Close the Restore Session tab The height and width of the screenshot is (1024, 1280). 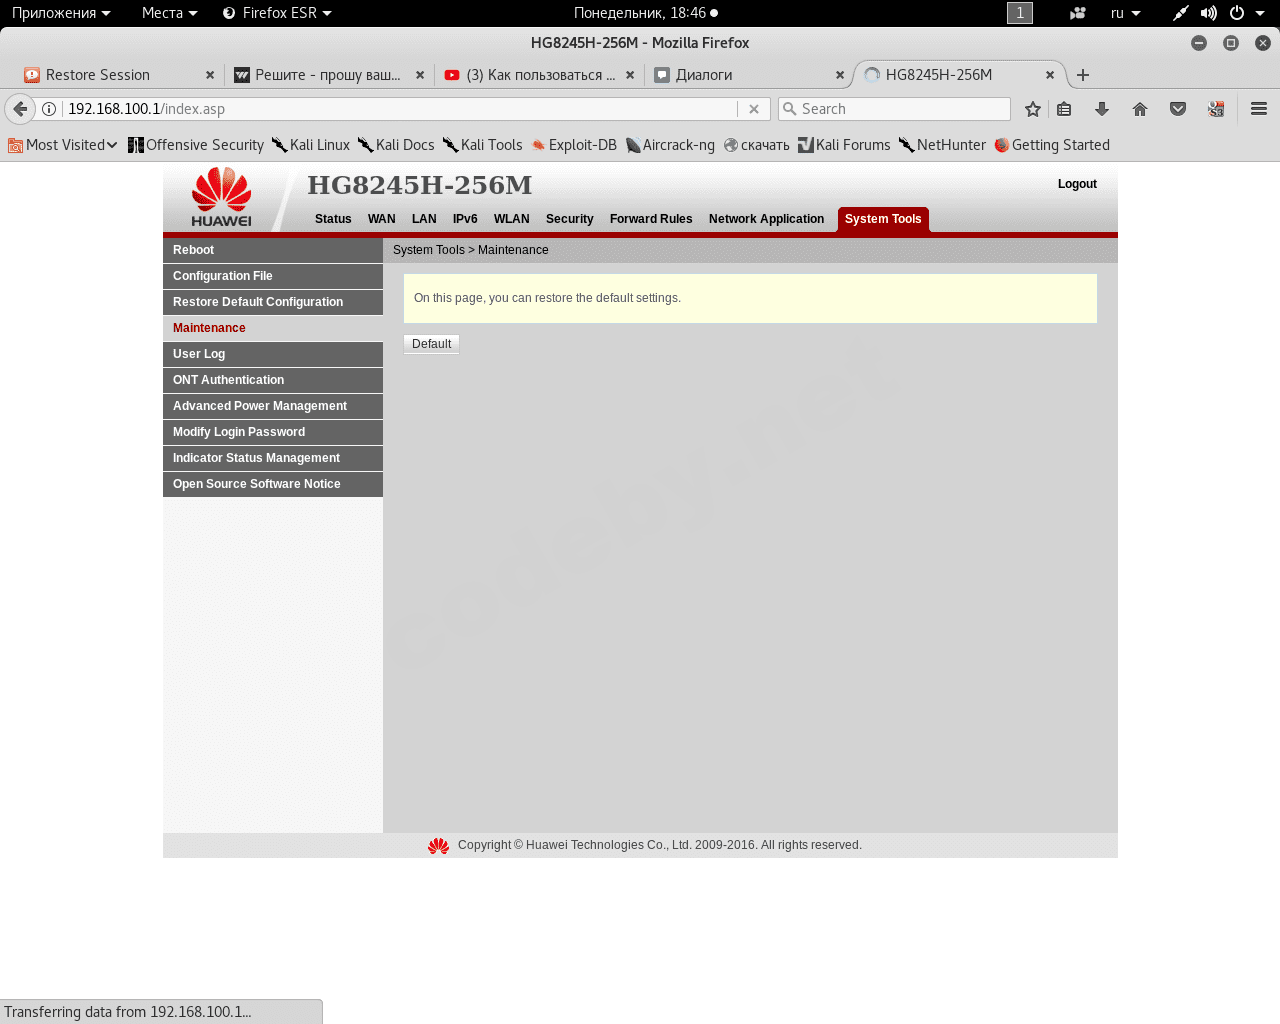[x=210, y=75]
